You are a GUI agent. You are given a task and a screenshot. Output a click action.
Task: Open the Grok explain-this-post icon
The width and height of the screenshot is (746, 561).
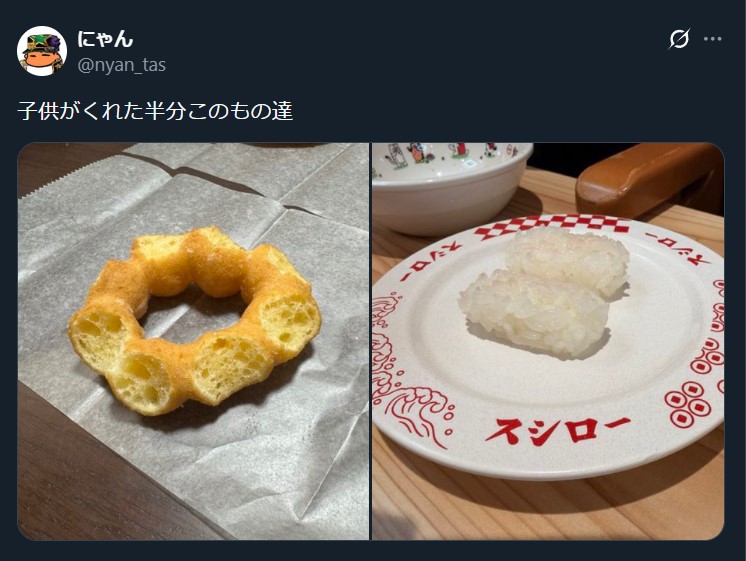pos(679,39)
